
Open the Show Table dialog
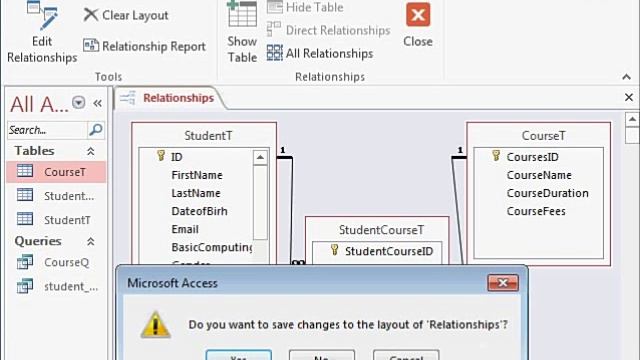pyautogui.click(x=242, y=33)
